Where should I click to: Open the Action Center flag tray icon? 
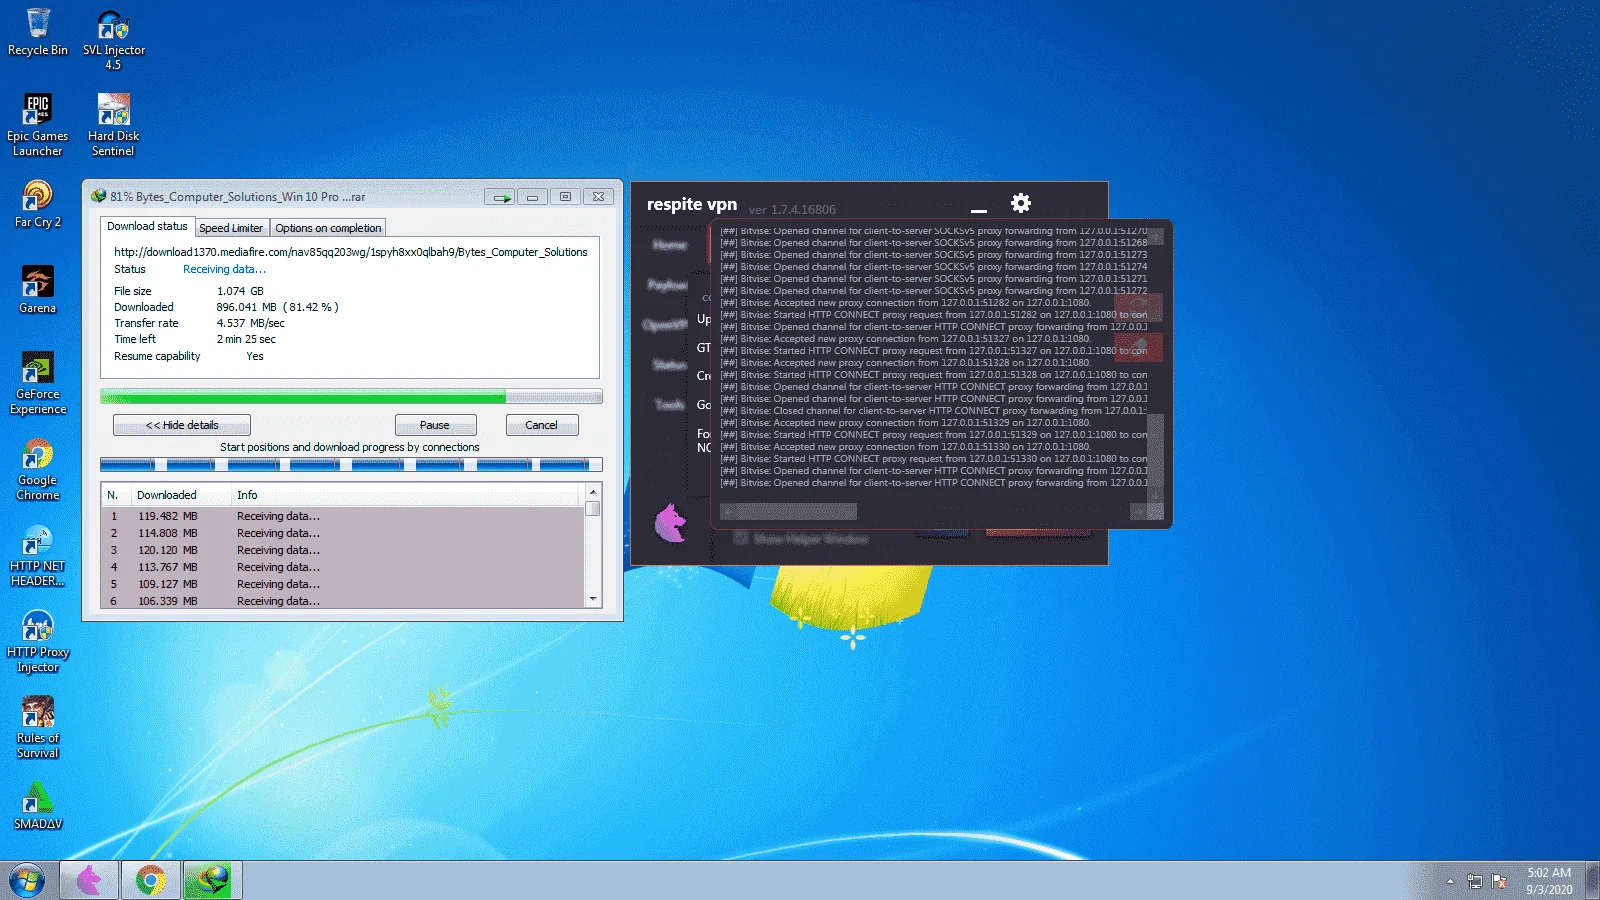click(1499, 881)
